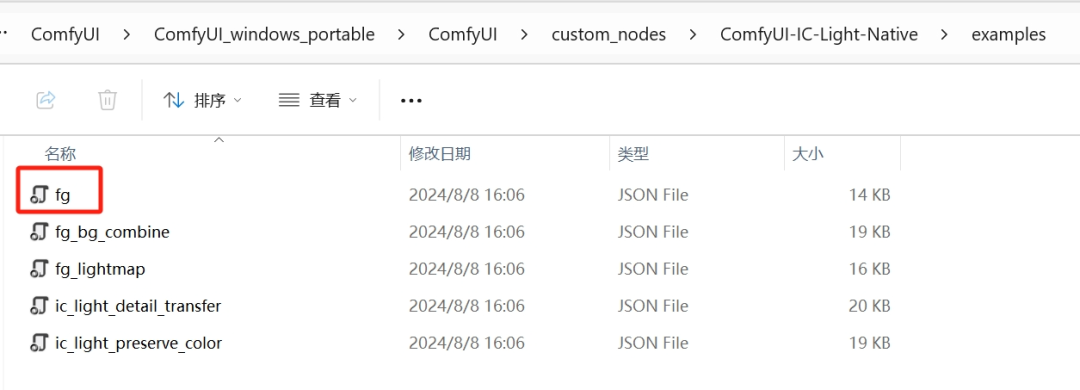Click the delete trash icon
This screenshot has width=1080, height=390.
pos(107,100)
